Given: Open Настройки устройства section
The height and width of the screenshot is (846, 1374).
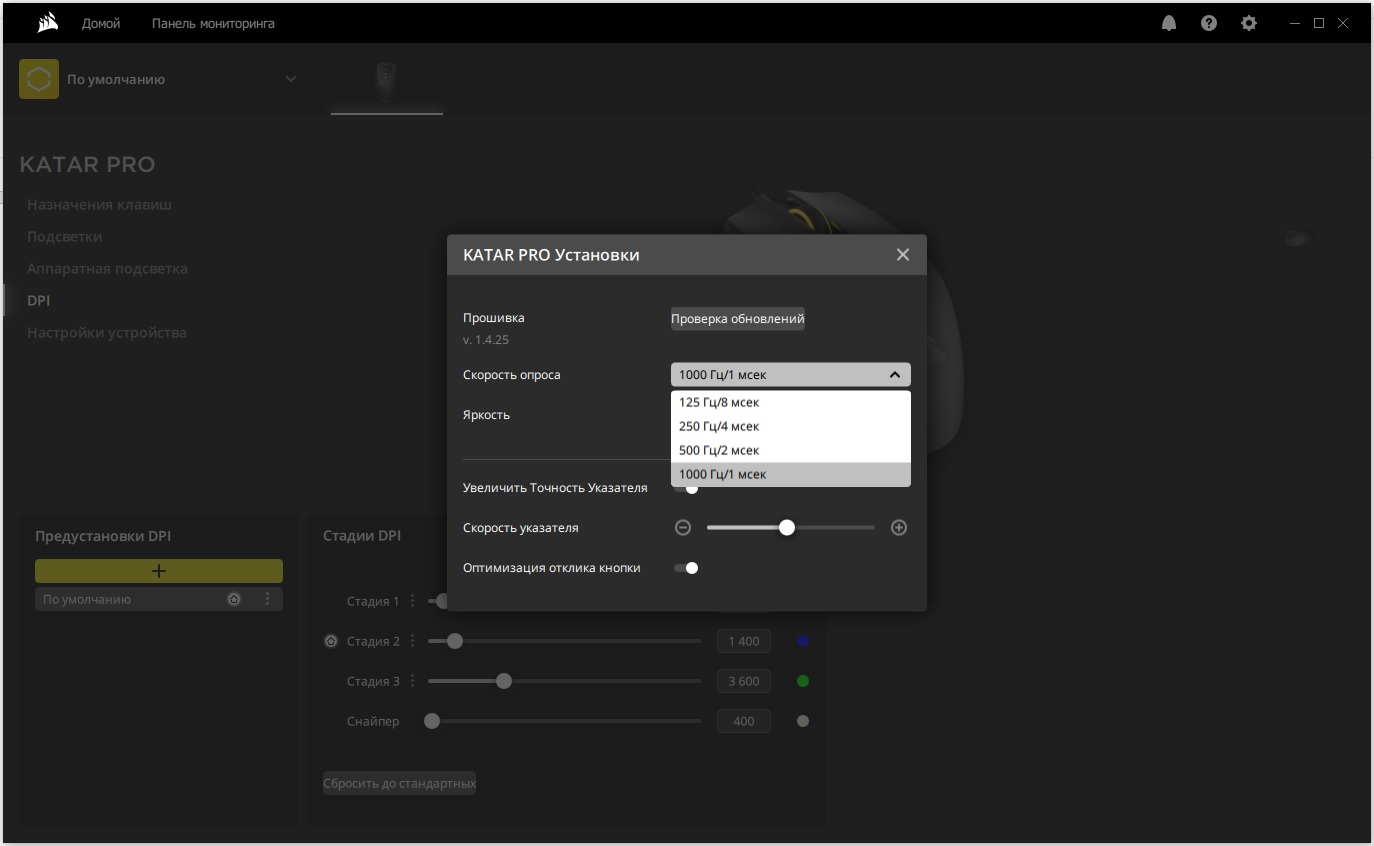Looking at the screenshot, I should [107, 333].
